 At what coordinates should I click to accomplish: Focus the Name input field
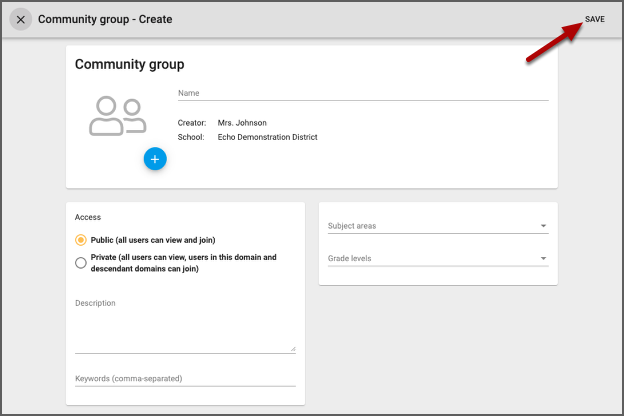pyautogui.click(x=362, y=93)
